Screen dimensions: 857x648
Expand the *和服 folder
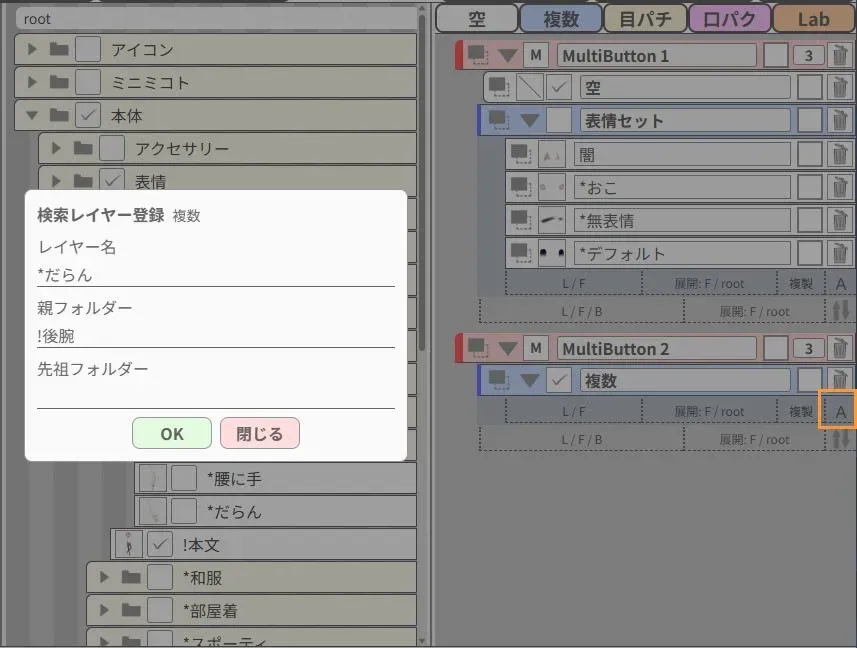pos(104,577)
